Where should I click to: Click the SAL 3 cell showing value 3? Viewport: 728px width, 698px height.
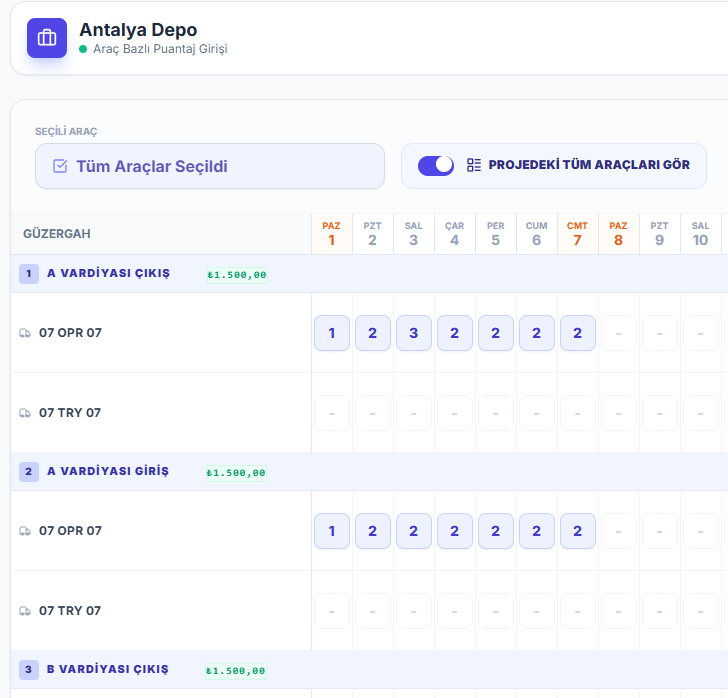pyautogui.click(x=414, y=333)
